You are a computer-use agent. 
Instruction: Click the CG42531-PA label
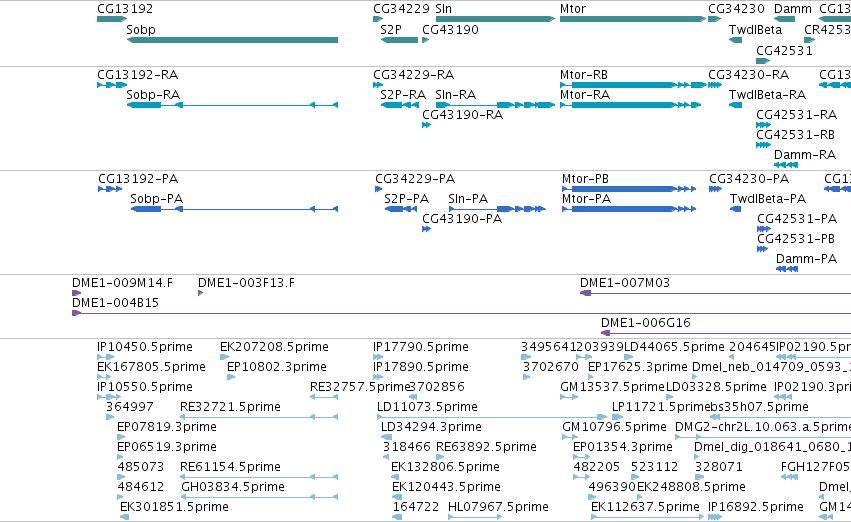pyautogui.click(x=797, y=219)
